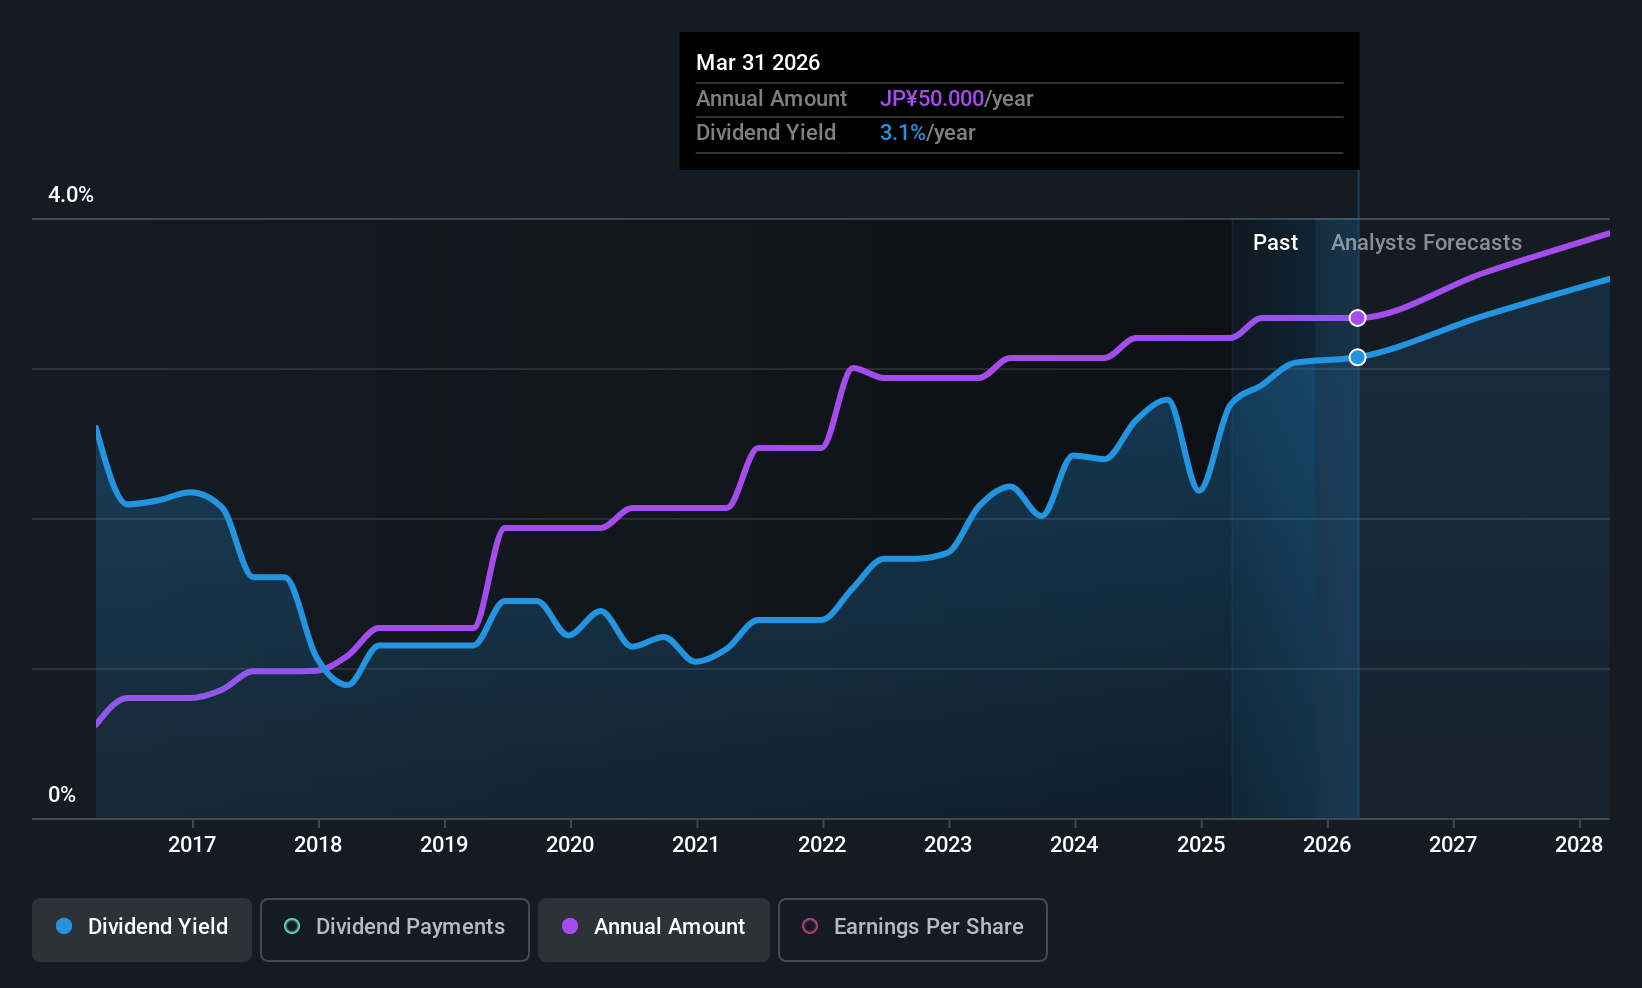Click the 4.0% y-axis label
The width and height of the screenshot is (1642, 988).
click(71, 195)
